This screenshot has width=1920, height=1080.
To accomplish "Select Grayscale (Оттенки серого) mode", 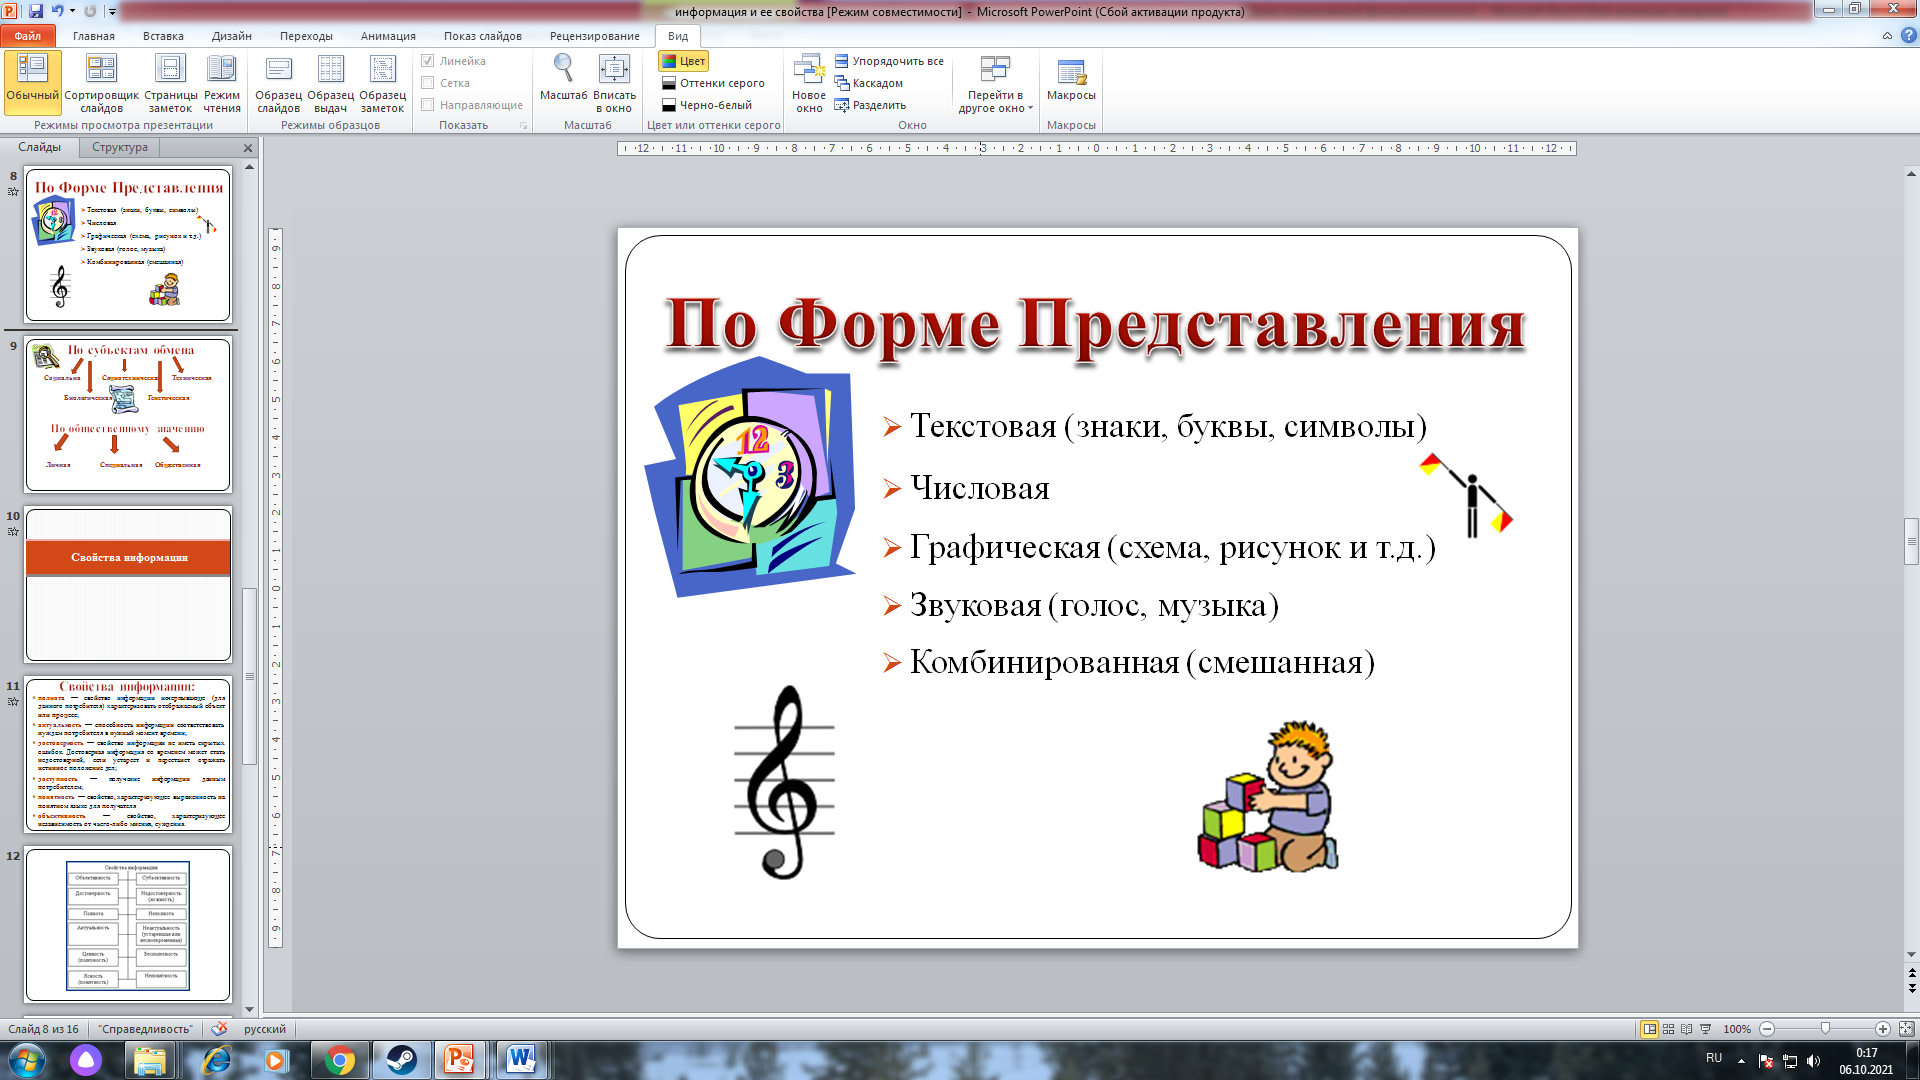I will [713, 83].
